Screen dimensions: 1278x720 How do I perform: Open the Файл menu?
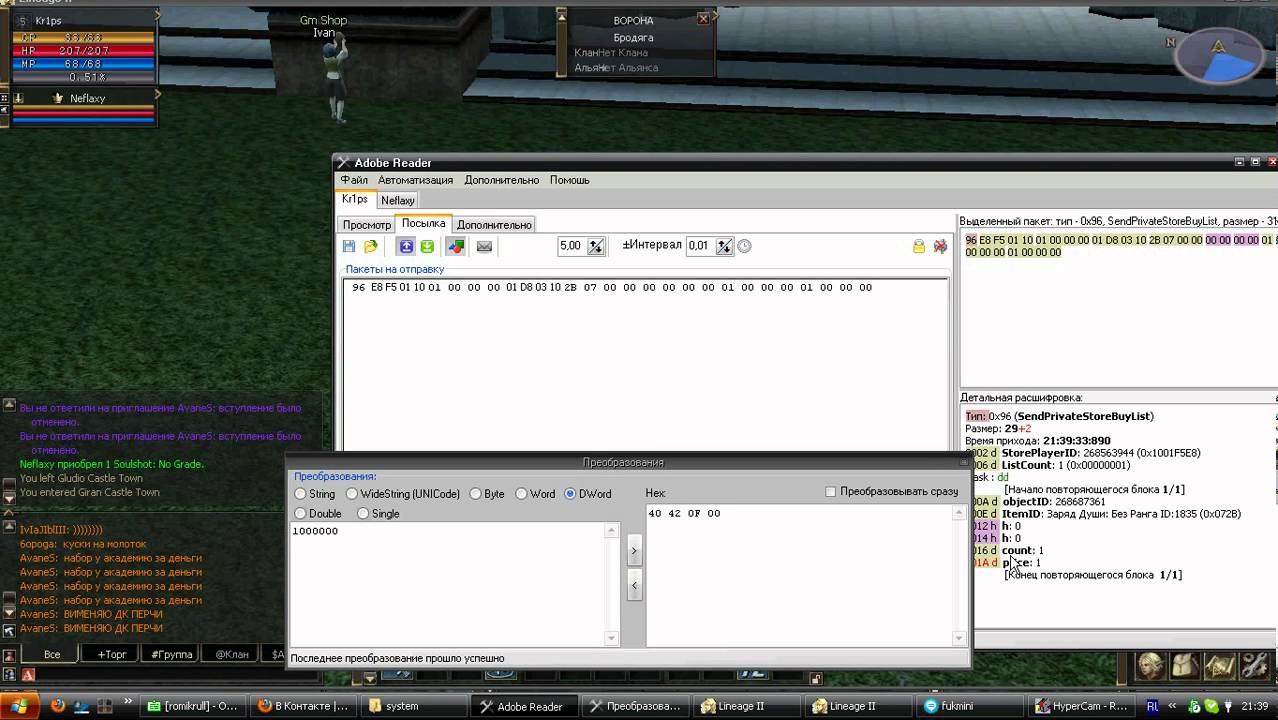pos(354,180)
